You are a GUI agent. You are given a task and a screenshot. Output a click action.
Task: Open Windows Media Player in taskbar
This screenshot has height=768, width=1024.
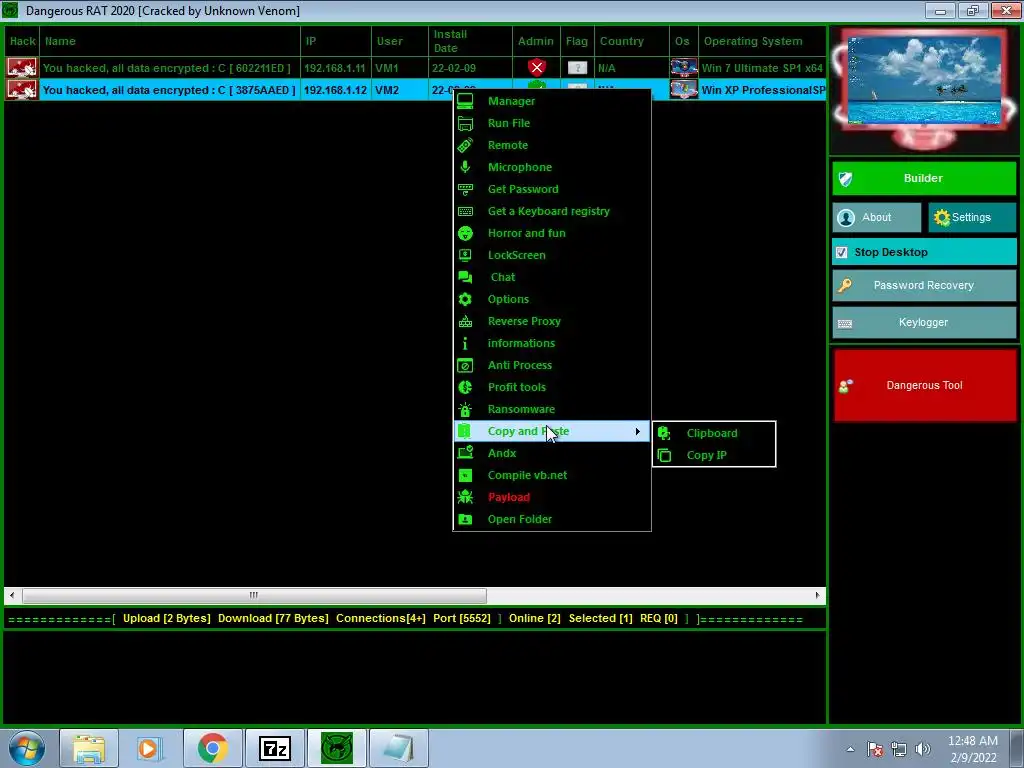pyautogui.click(x=151, y=748)
